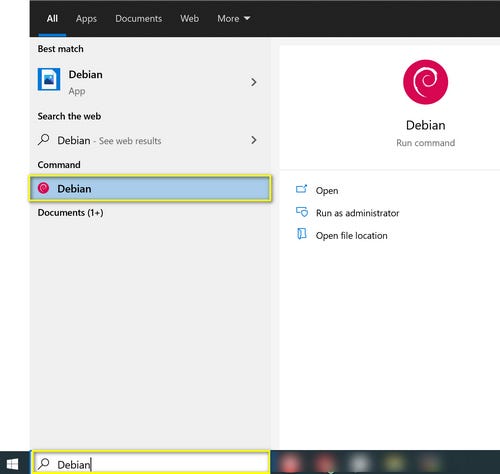Click the Run as administrator shield icon
The width and height of the screenshot is (500, 474).
302,212
